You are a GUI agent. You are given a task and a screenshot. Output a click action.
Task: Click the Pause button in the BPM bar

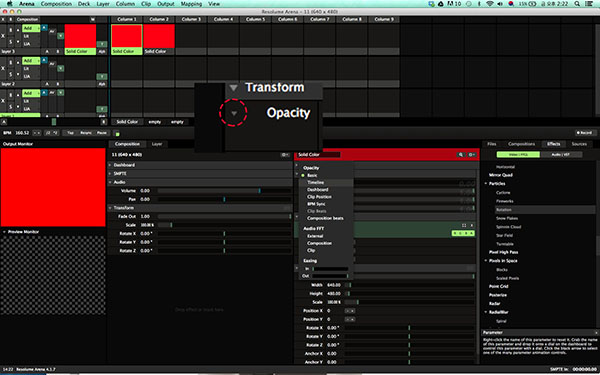click(102, 133)
